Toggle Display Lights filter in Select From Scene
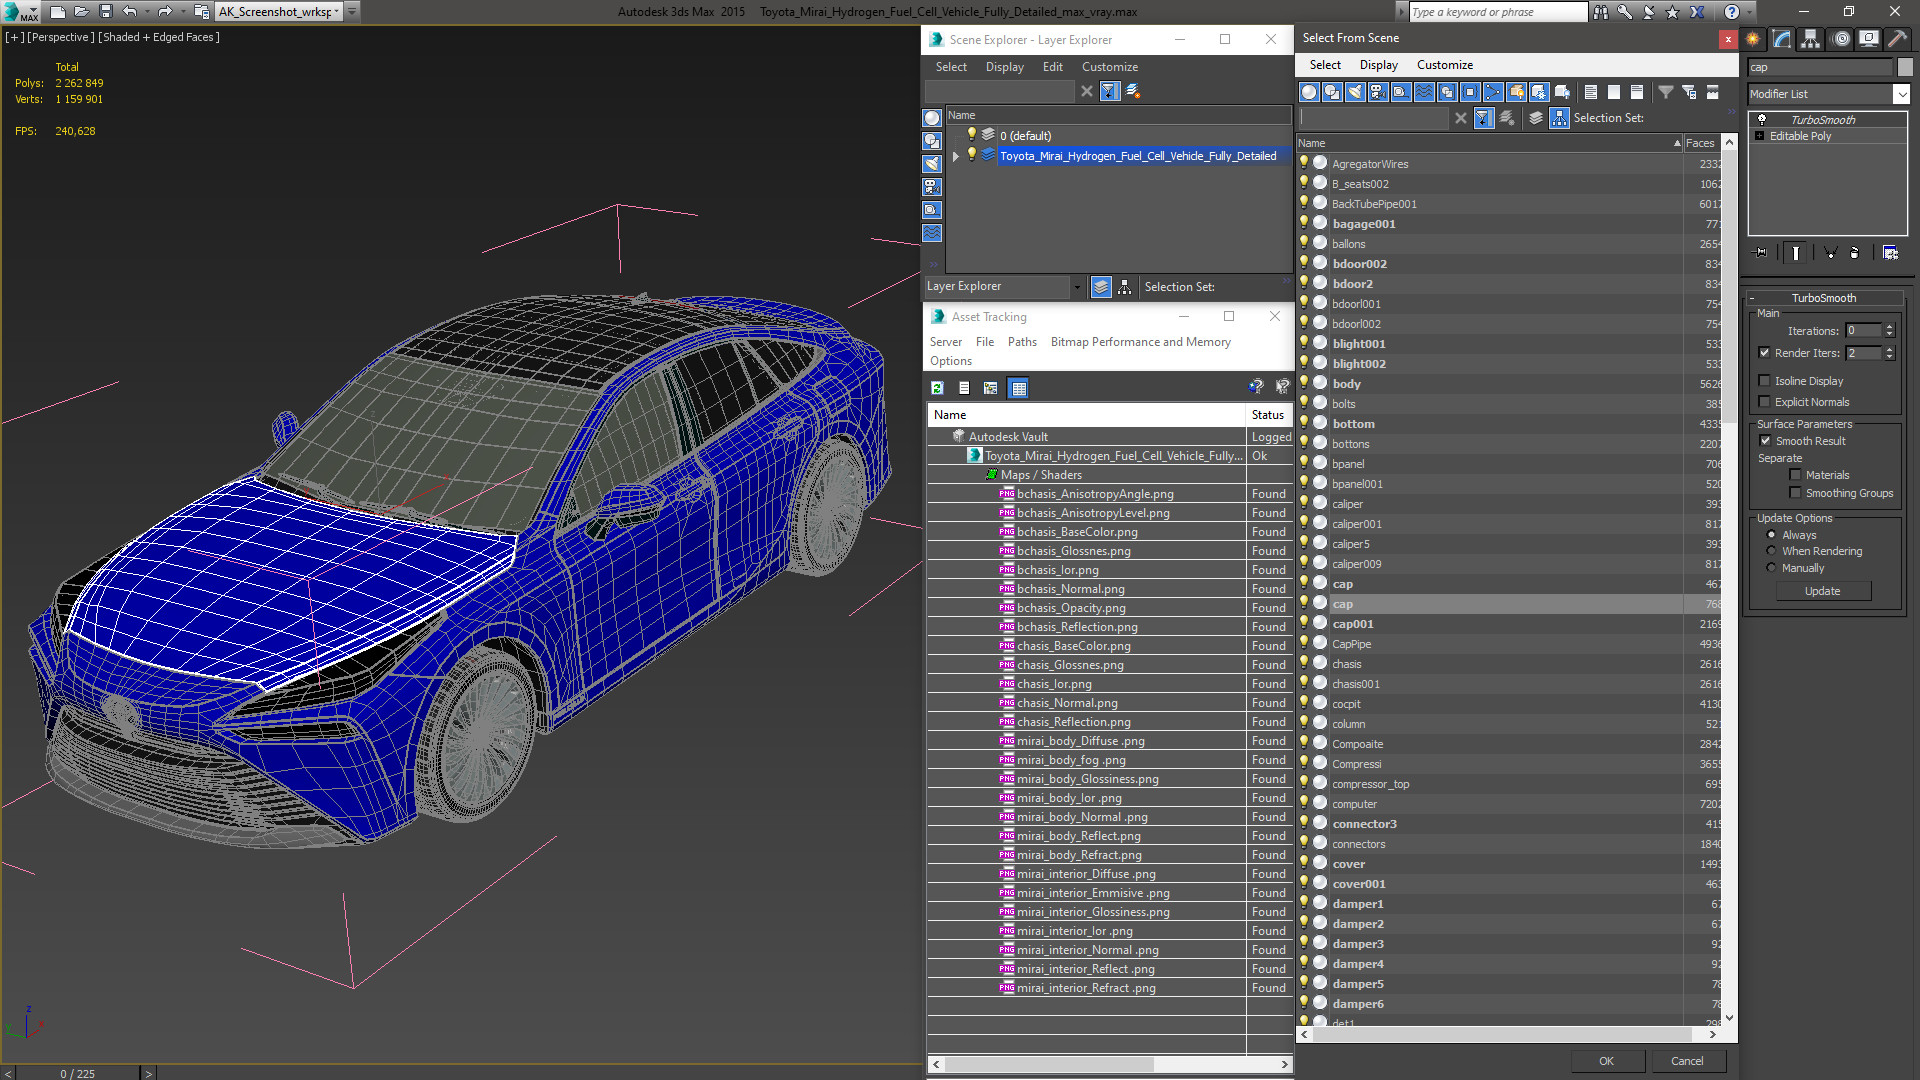This screenshot has width=1920, height=1080. coord(1355,92)
